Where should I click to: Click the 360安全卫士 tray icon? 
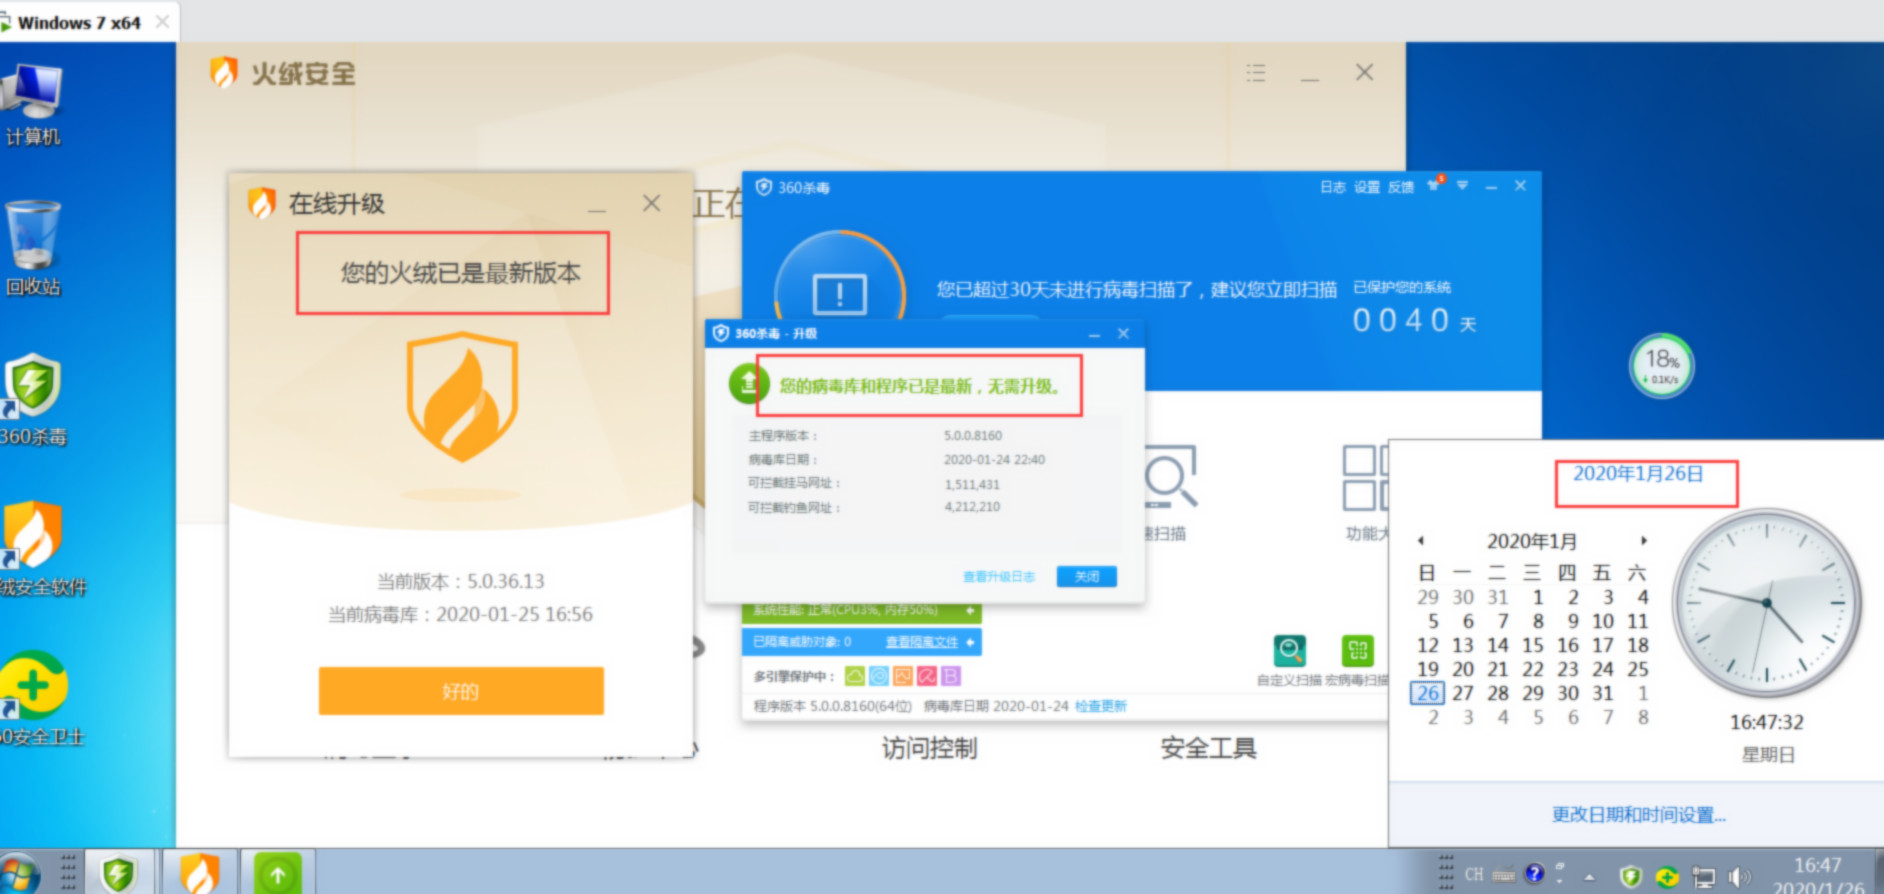1667,877
